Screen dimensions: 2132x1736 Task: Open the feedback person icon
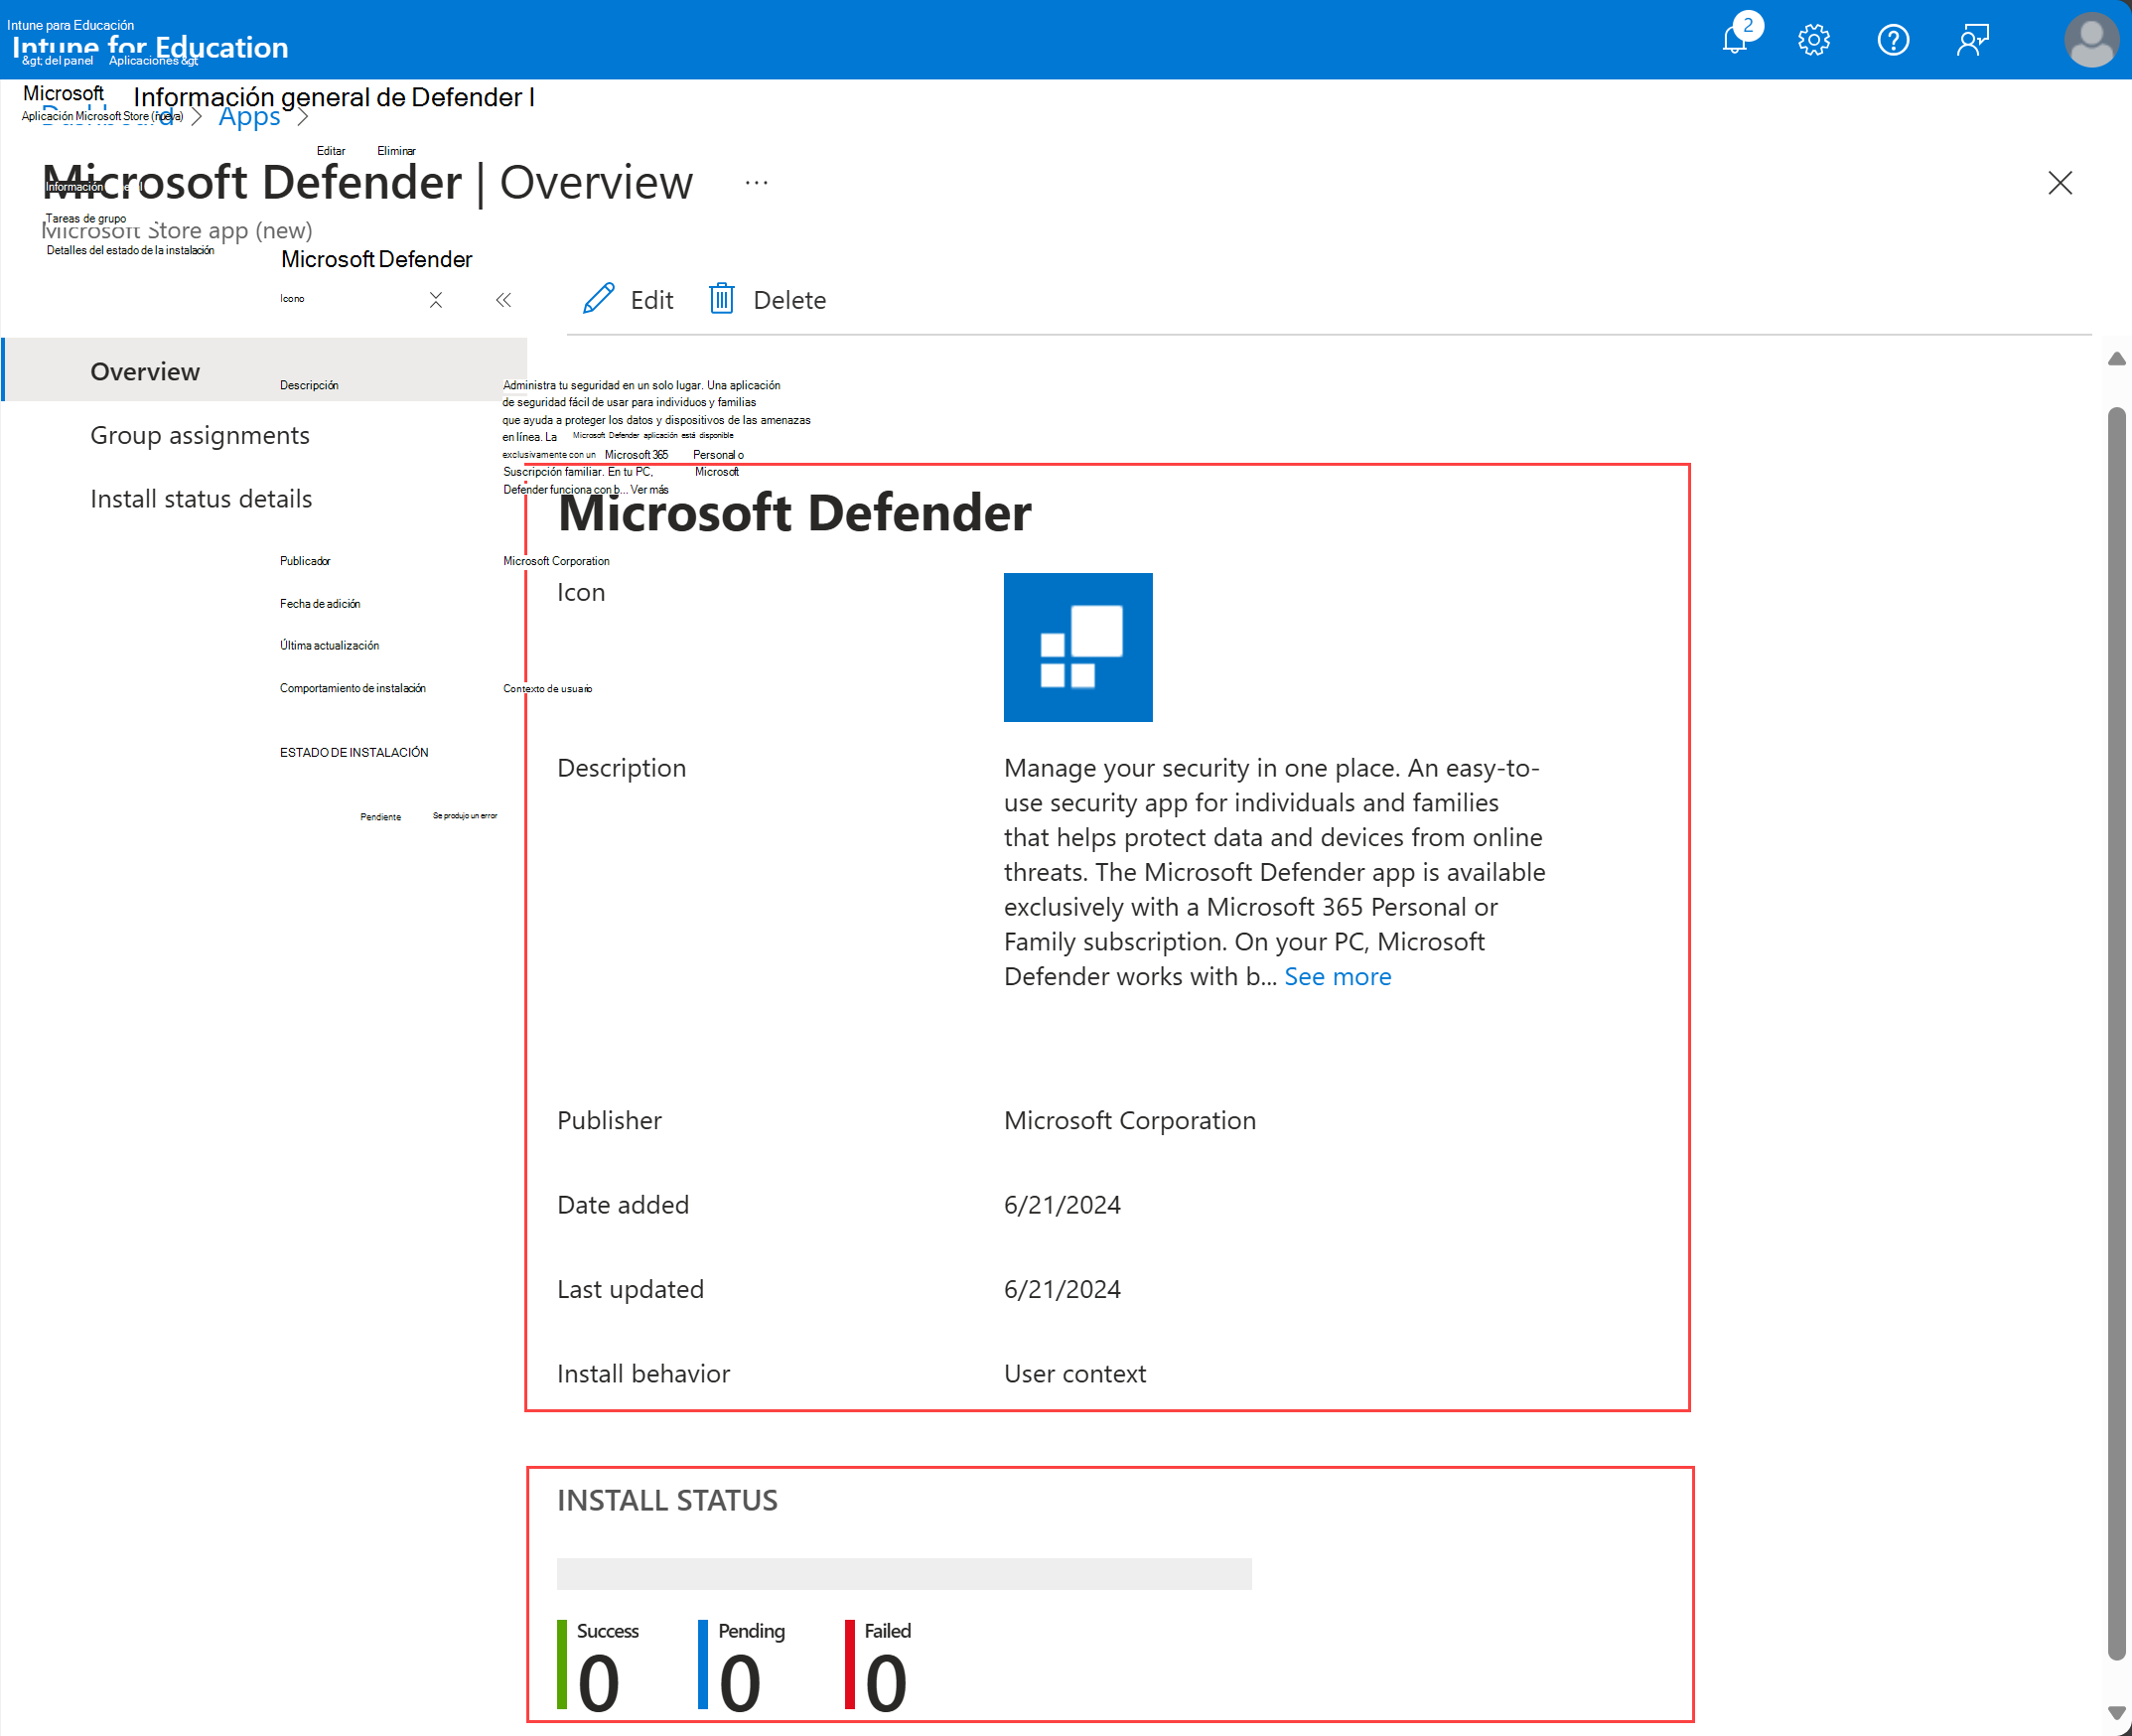[1972, 40]
